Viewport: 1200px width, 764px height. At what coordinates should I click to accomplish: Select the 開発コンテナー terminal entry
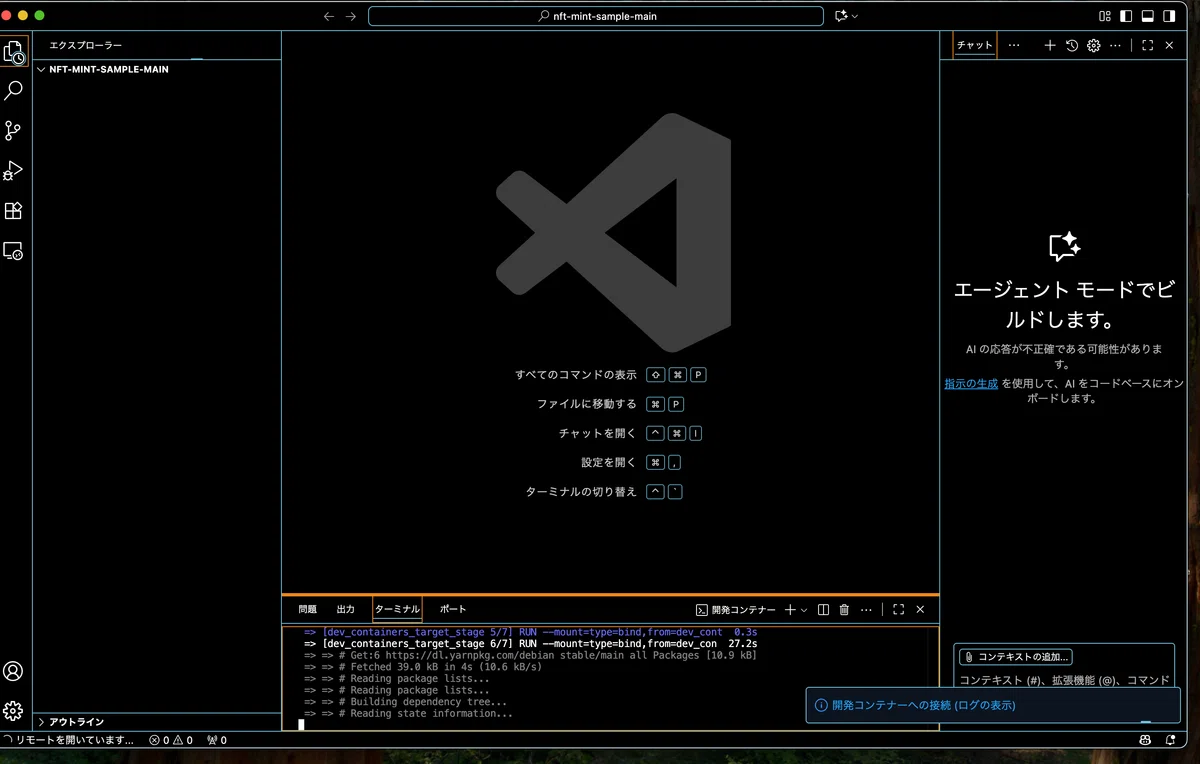[735, 609]
